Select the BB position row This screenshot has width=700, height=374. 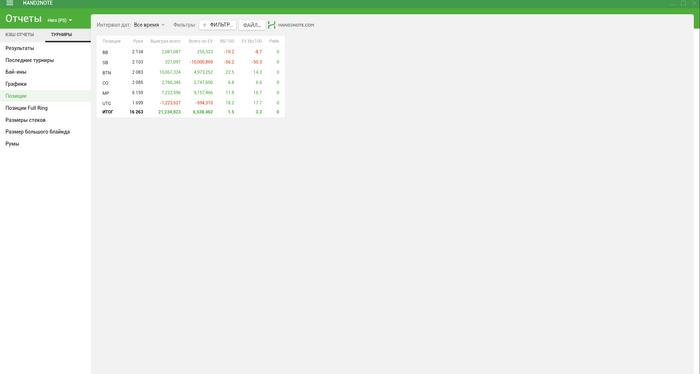(x=191, y=52)
